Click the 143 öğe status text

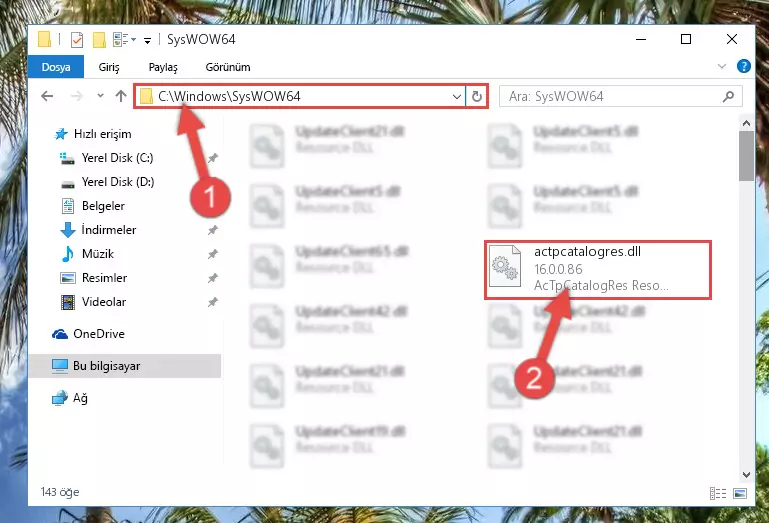60,492
